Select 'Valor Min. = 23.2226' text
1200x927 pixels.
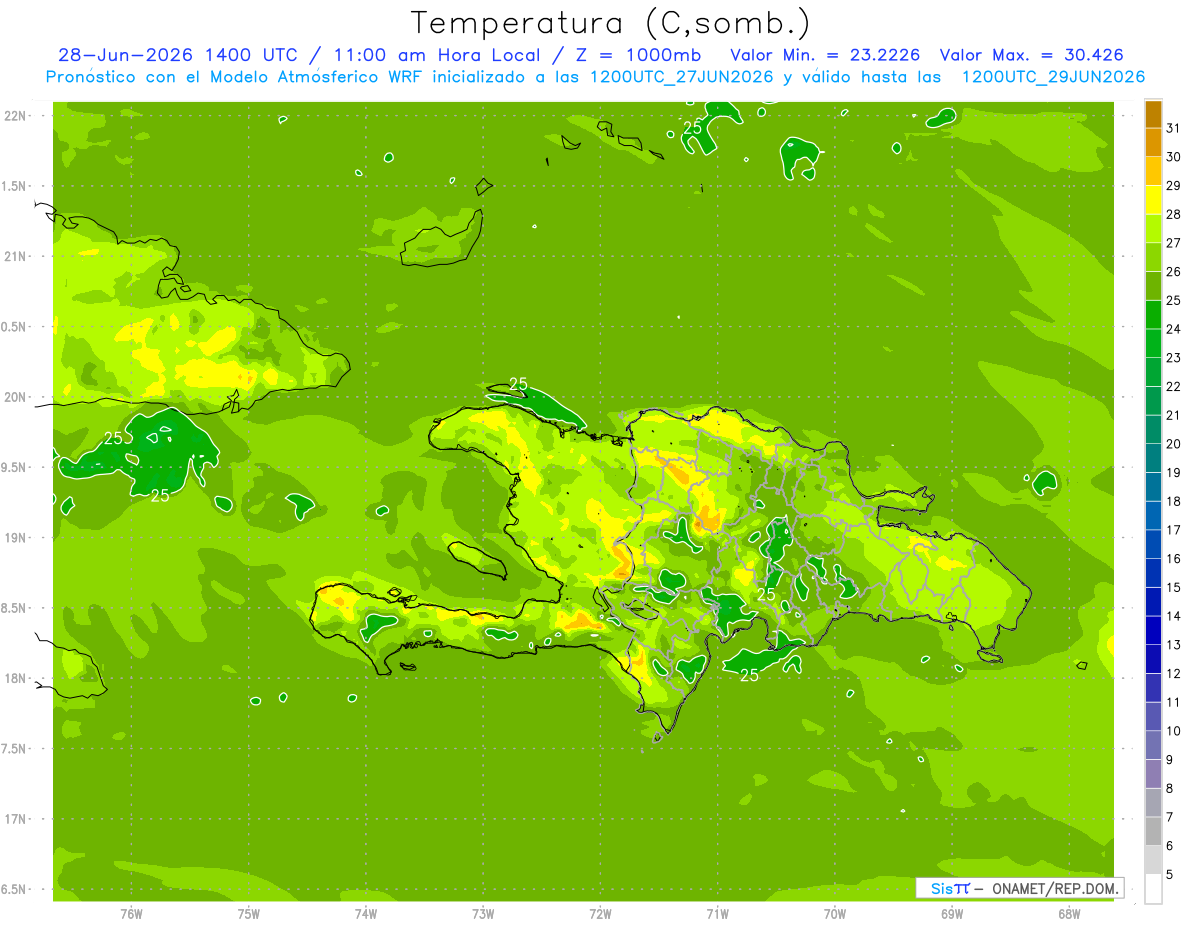[826, 55]
